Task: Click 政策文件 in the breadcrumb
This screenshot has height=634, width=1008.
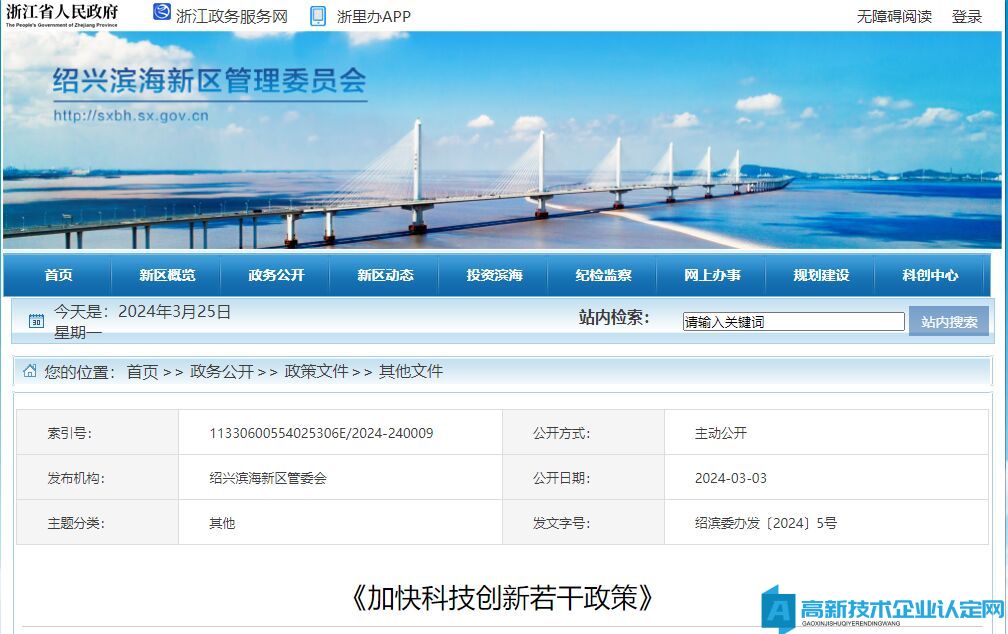Action: point(316,371)
